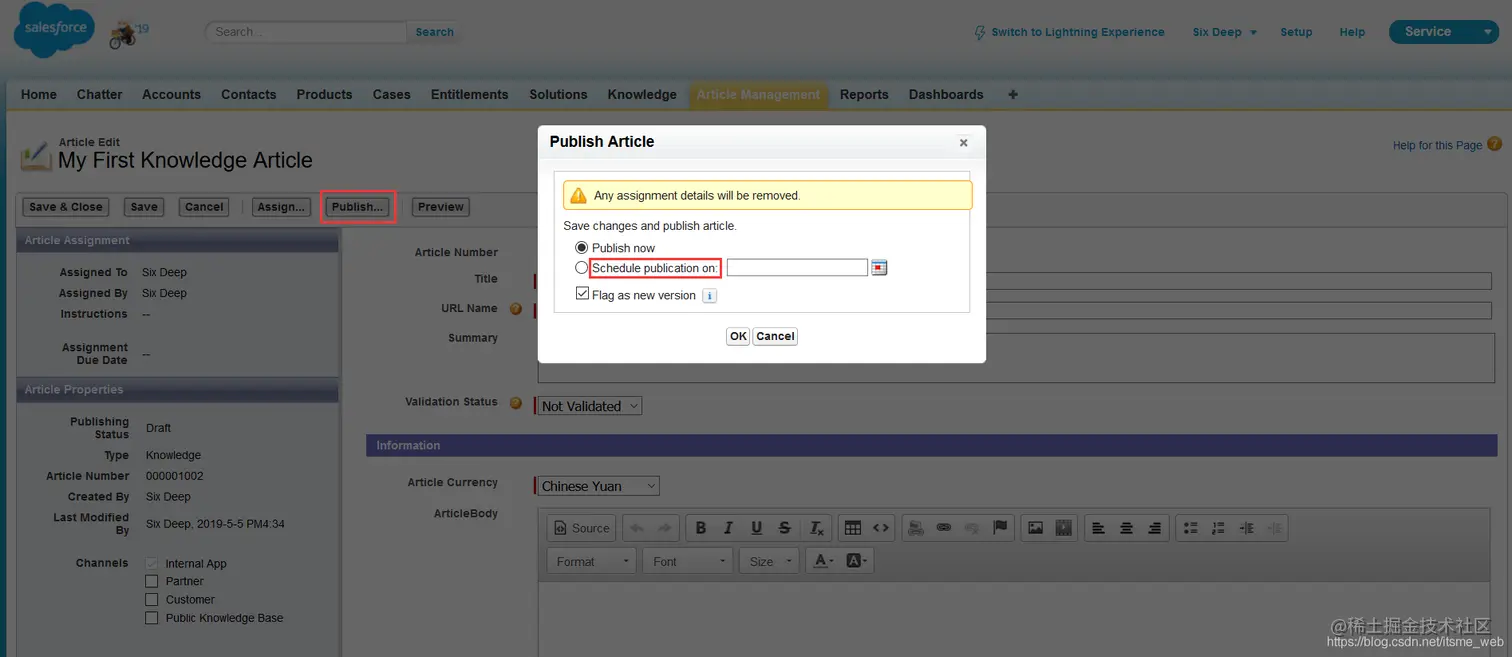Insert a table using the Table icon

(x=852, y=528)
